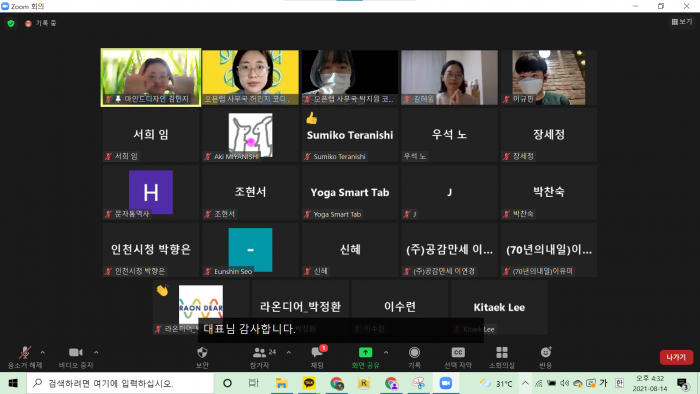
Task: Expand the screen share options arrow
Action: click(x=386, y=353)
